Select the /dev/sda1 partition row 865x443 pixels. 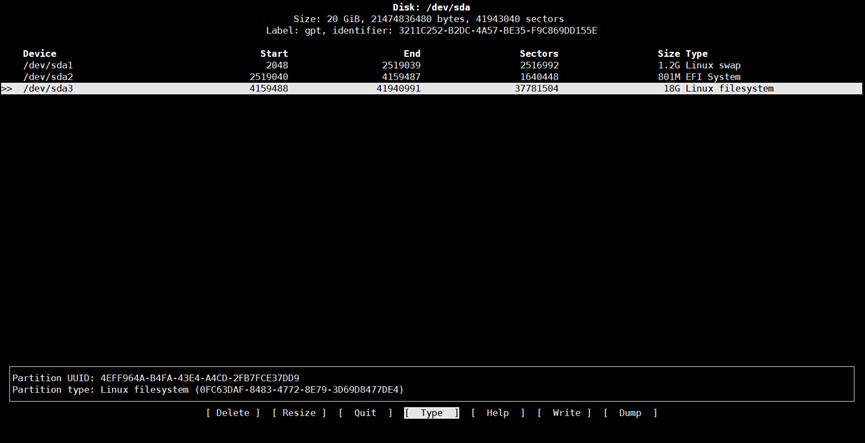[48, 66]
